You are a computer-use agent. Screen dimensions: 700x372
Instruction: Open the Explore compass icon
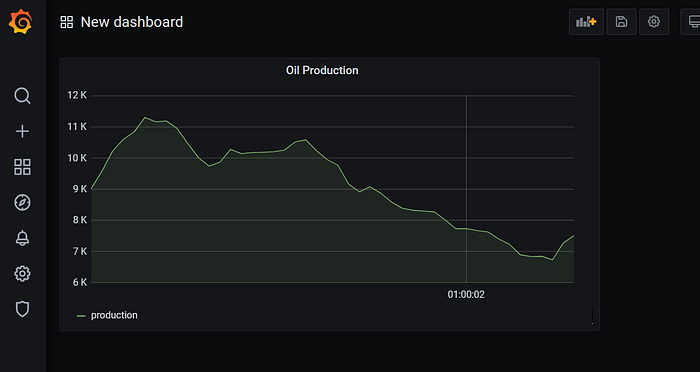22,203
